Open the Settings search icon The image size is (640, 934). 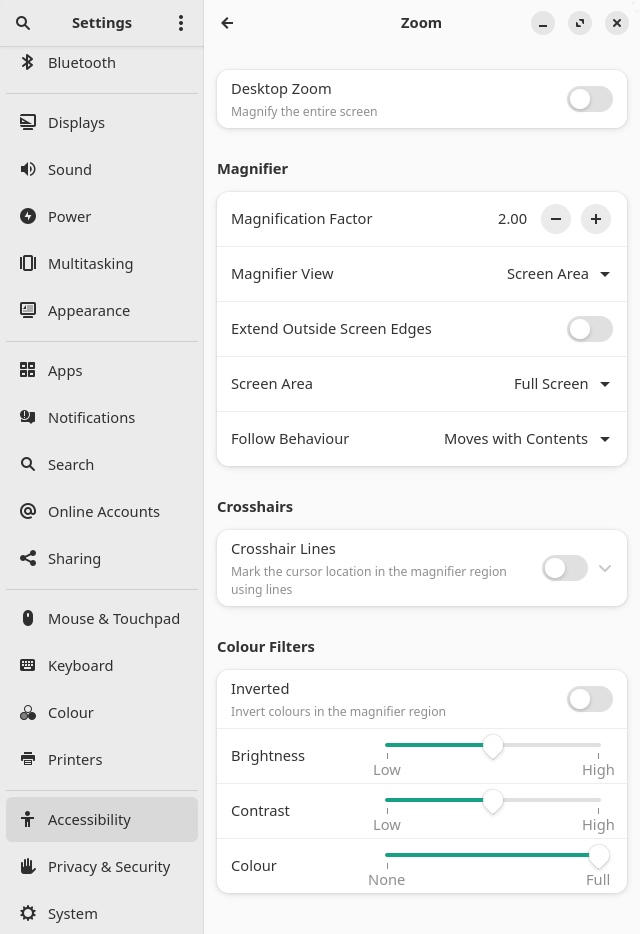(23, 23)
